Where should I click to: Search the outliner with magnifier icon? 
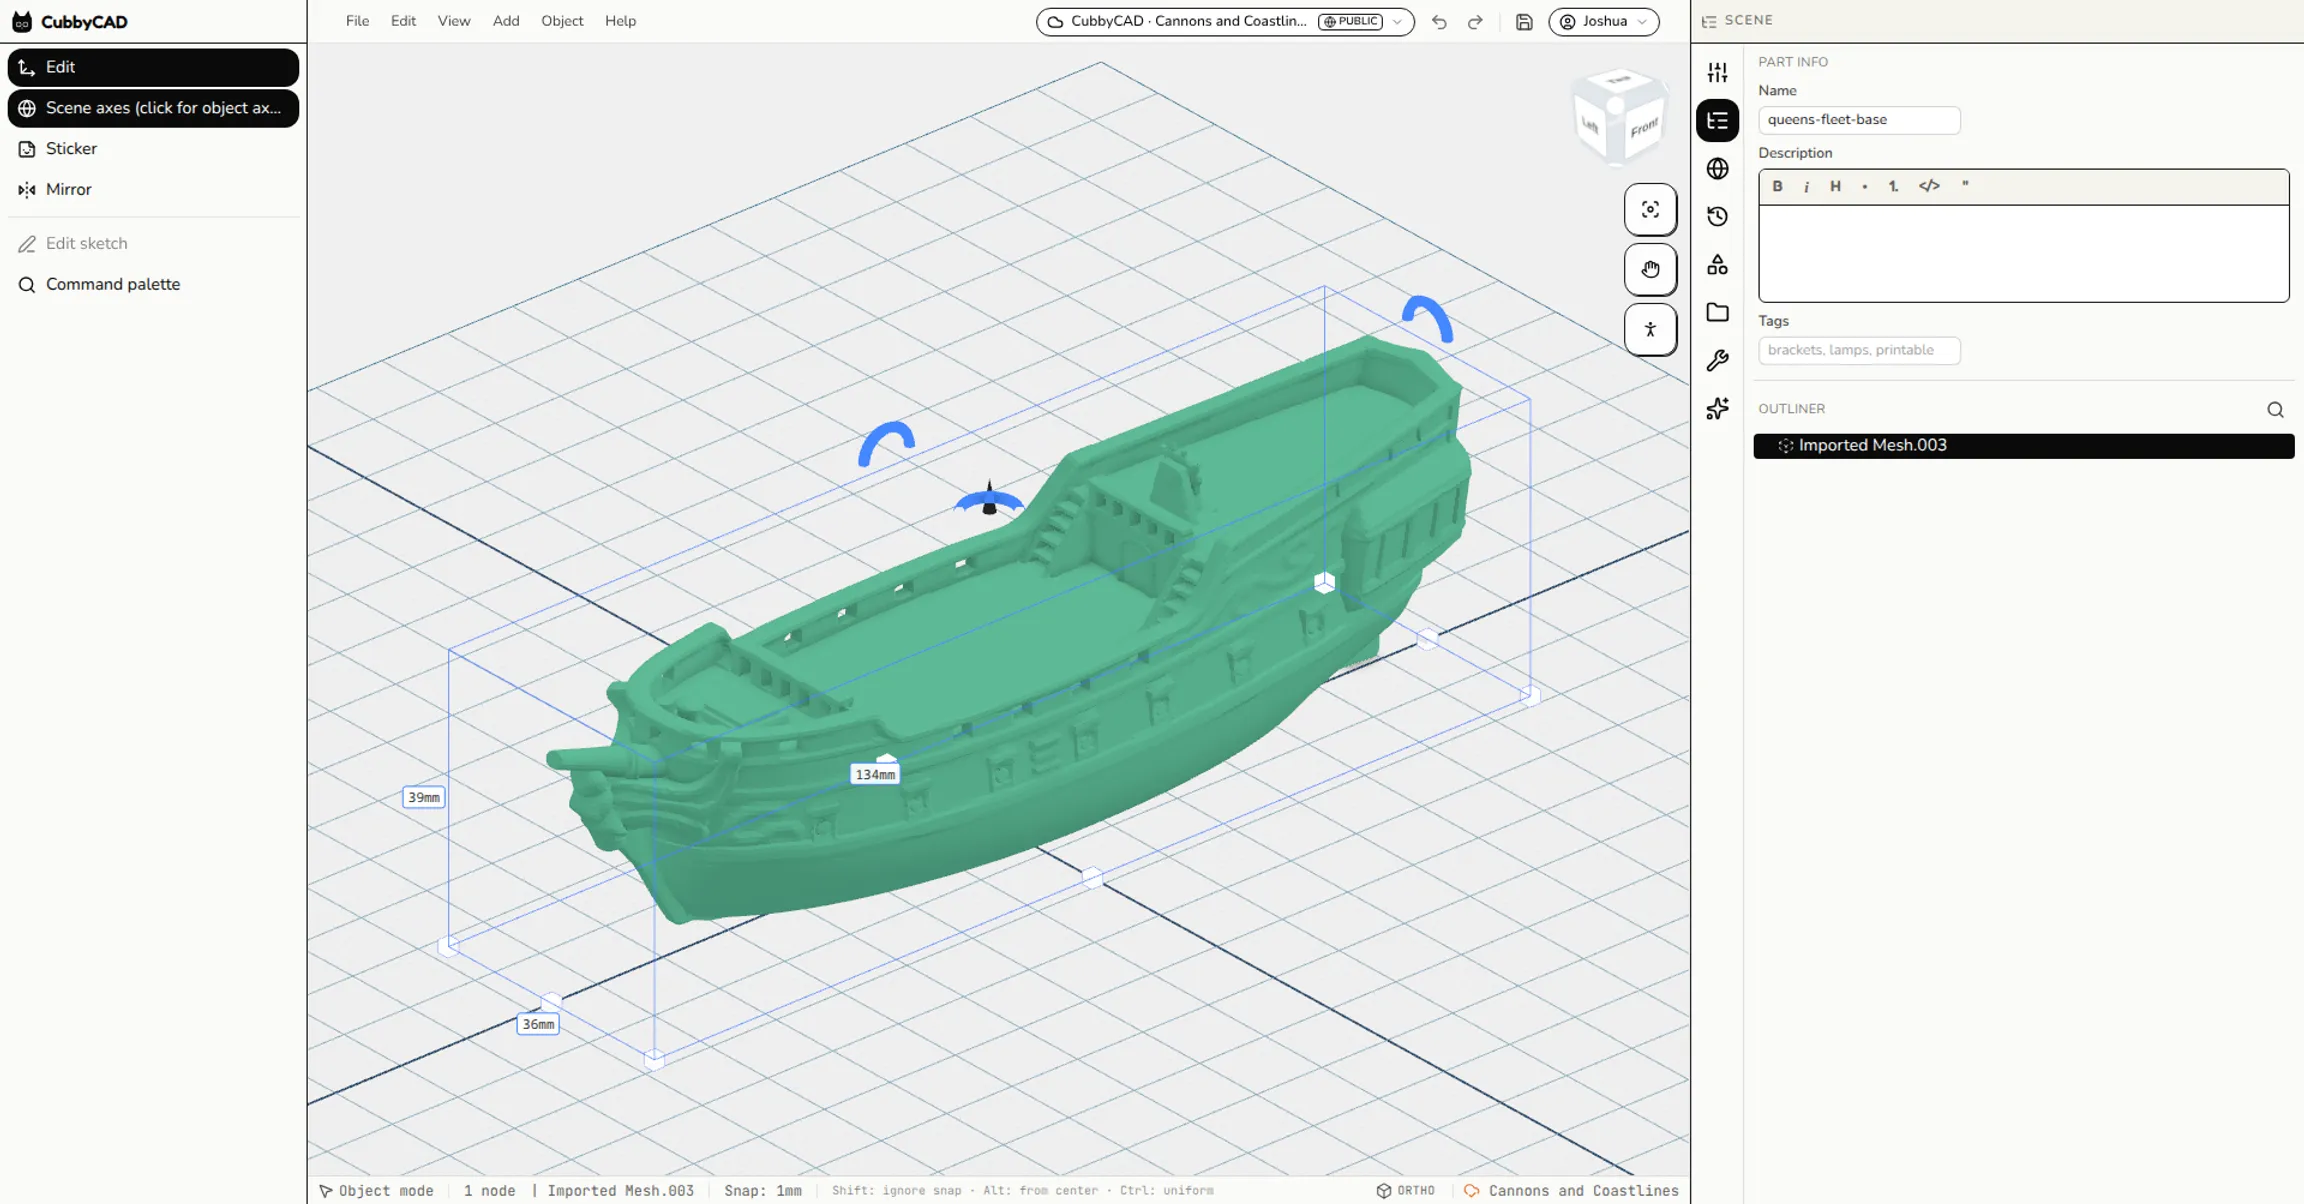point(2275,410)
